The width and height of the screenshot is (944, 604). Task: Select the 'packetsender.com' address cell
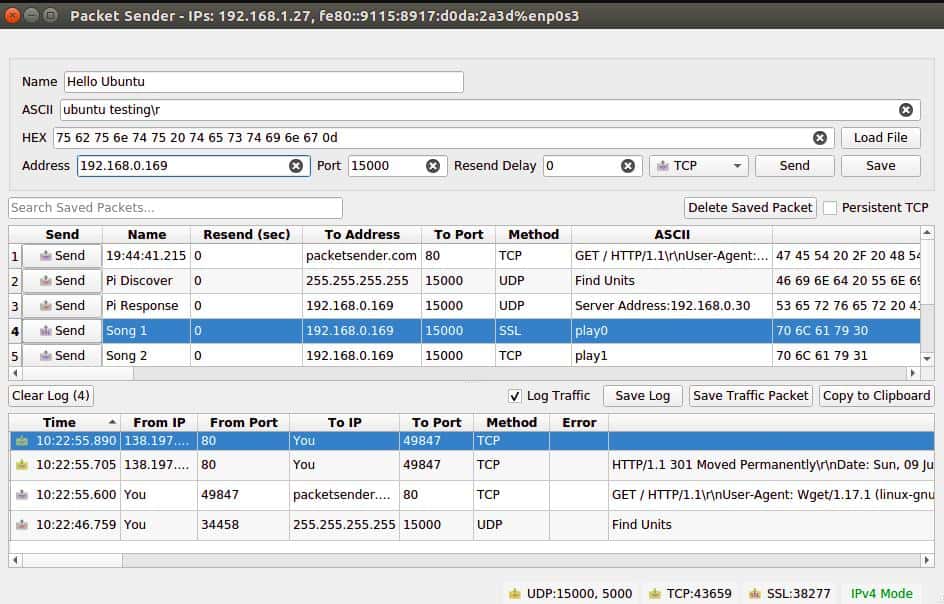click(x=361, y=256)
